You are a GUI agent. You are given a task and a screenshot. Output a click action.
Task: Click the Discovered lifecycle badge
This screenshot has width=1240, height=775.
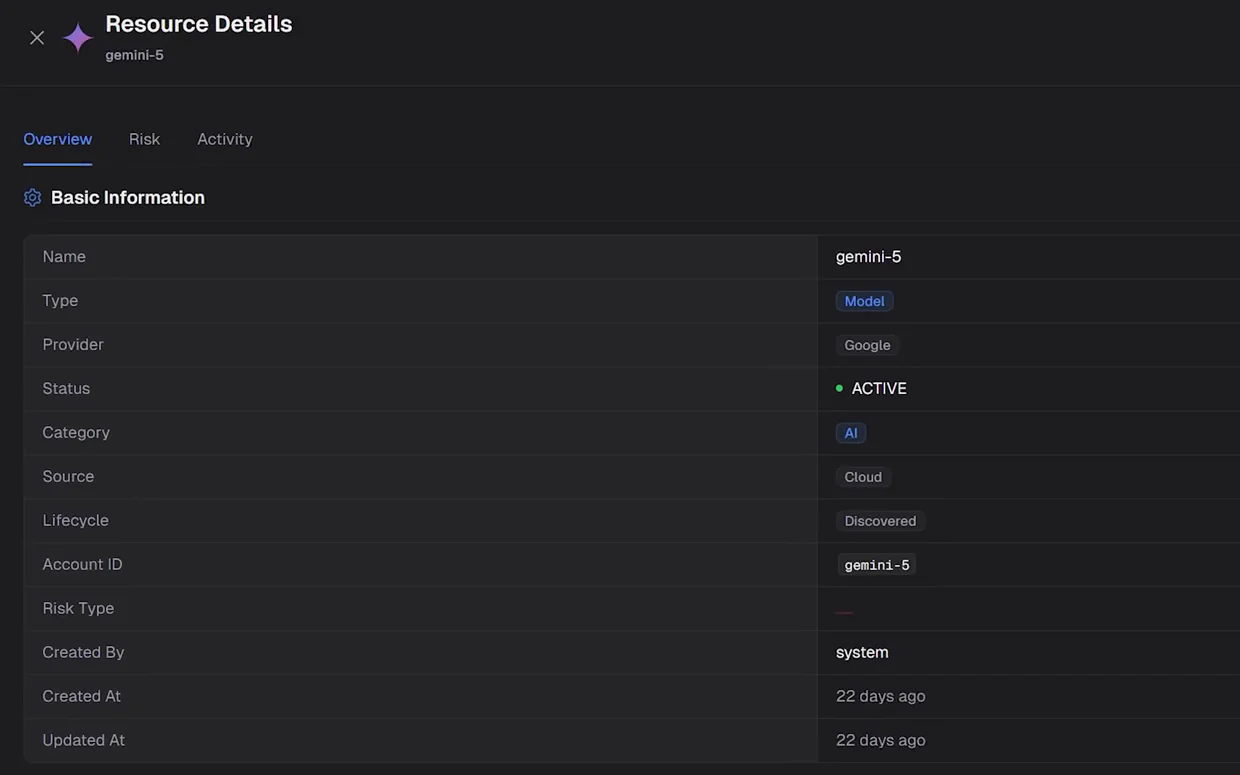(880, 521)
